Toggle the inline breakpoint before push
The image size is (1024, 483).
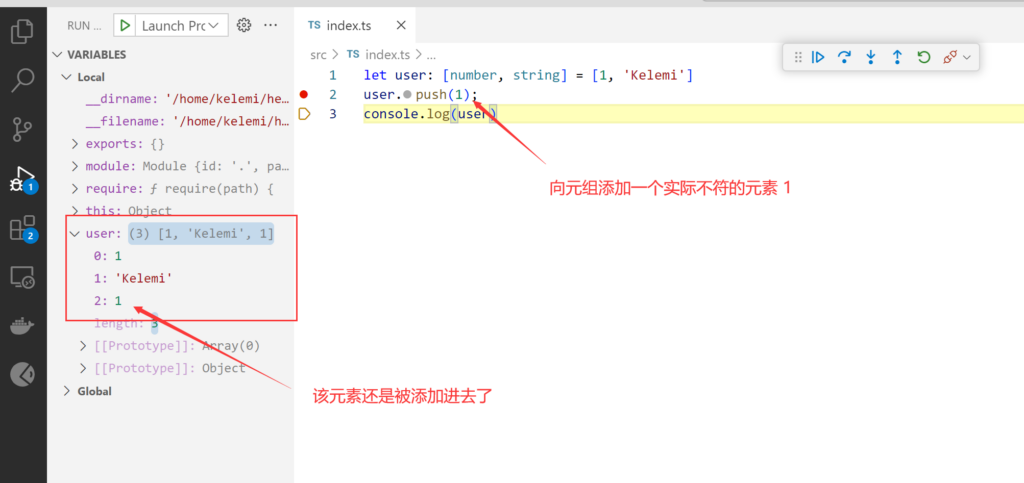click(x=408, y=95)
